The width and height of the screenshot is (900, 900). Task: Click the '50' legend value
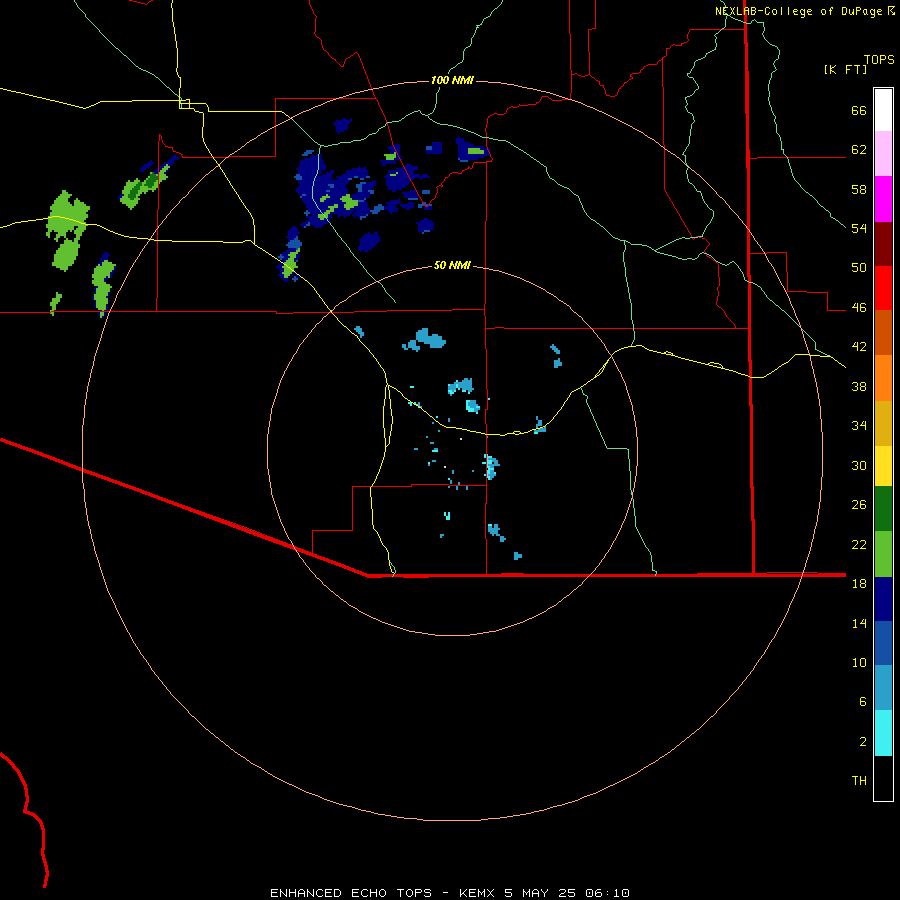point(859,268)
